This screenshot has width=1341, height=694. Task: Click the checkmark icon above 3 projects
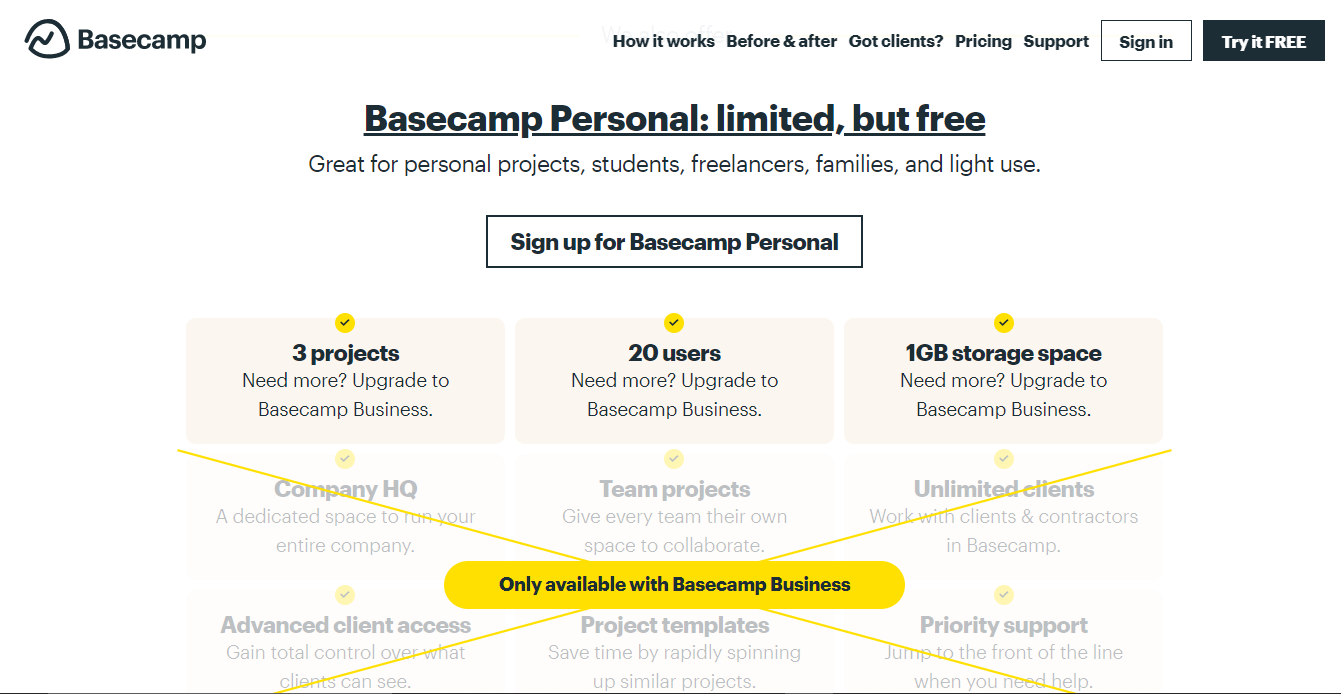point(345,323)
